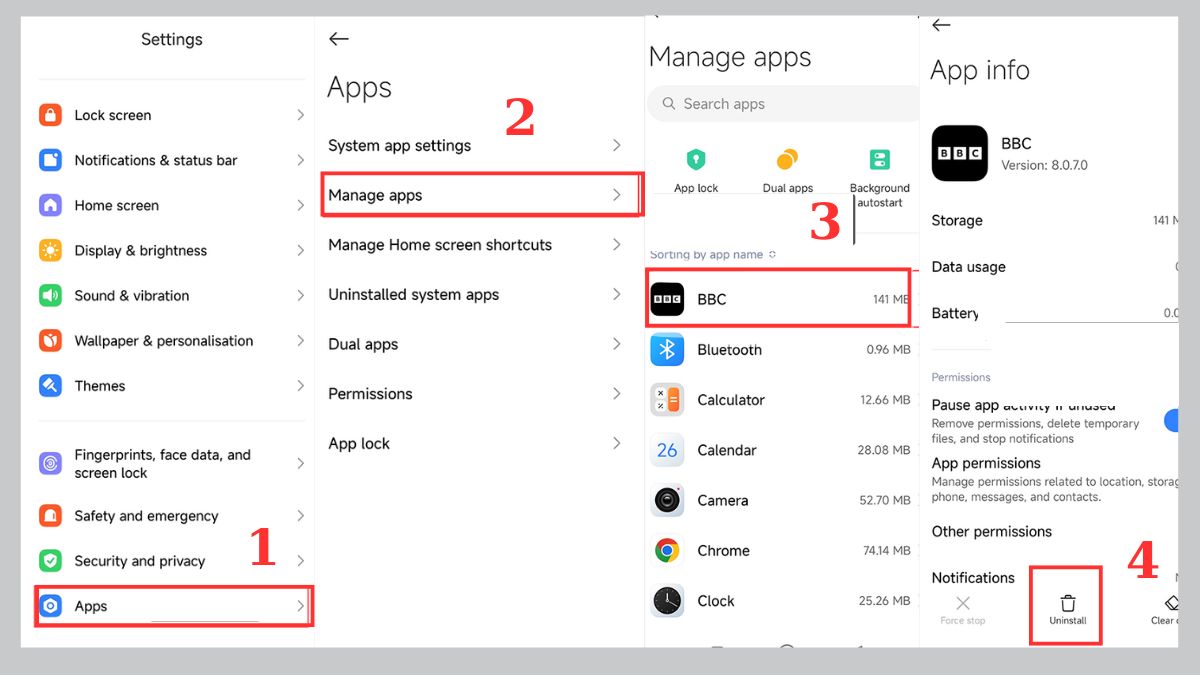Open the App lock shortcut icon
The image size is (1200, 675).
tap(696, 160)
